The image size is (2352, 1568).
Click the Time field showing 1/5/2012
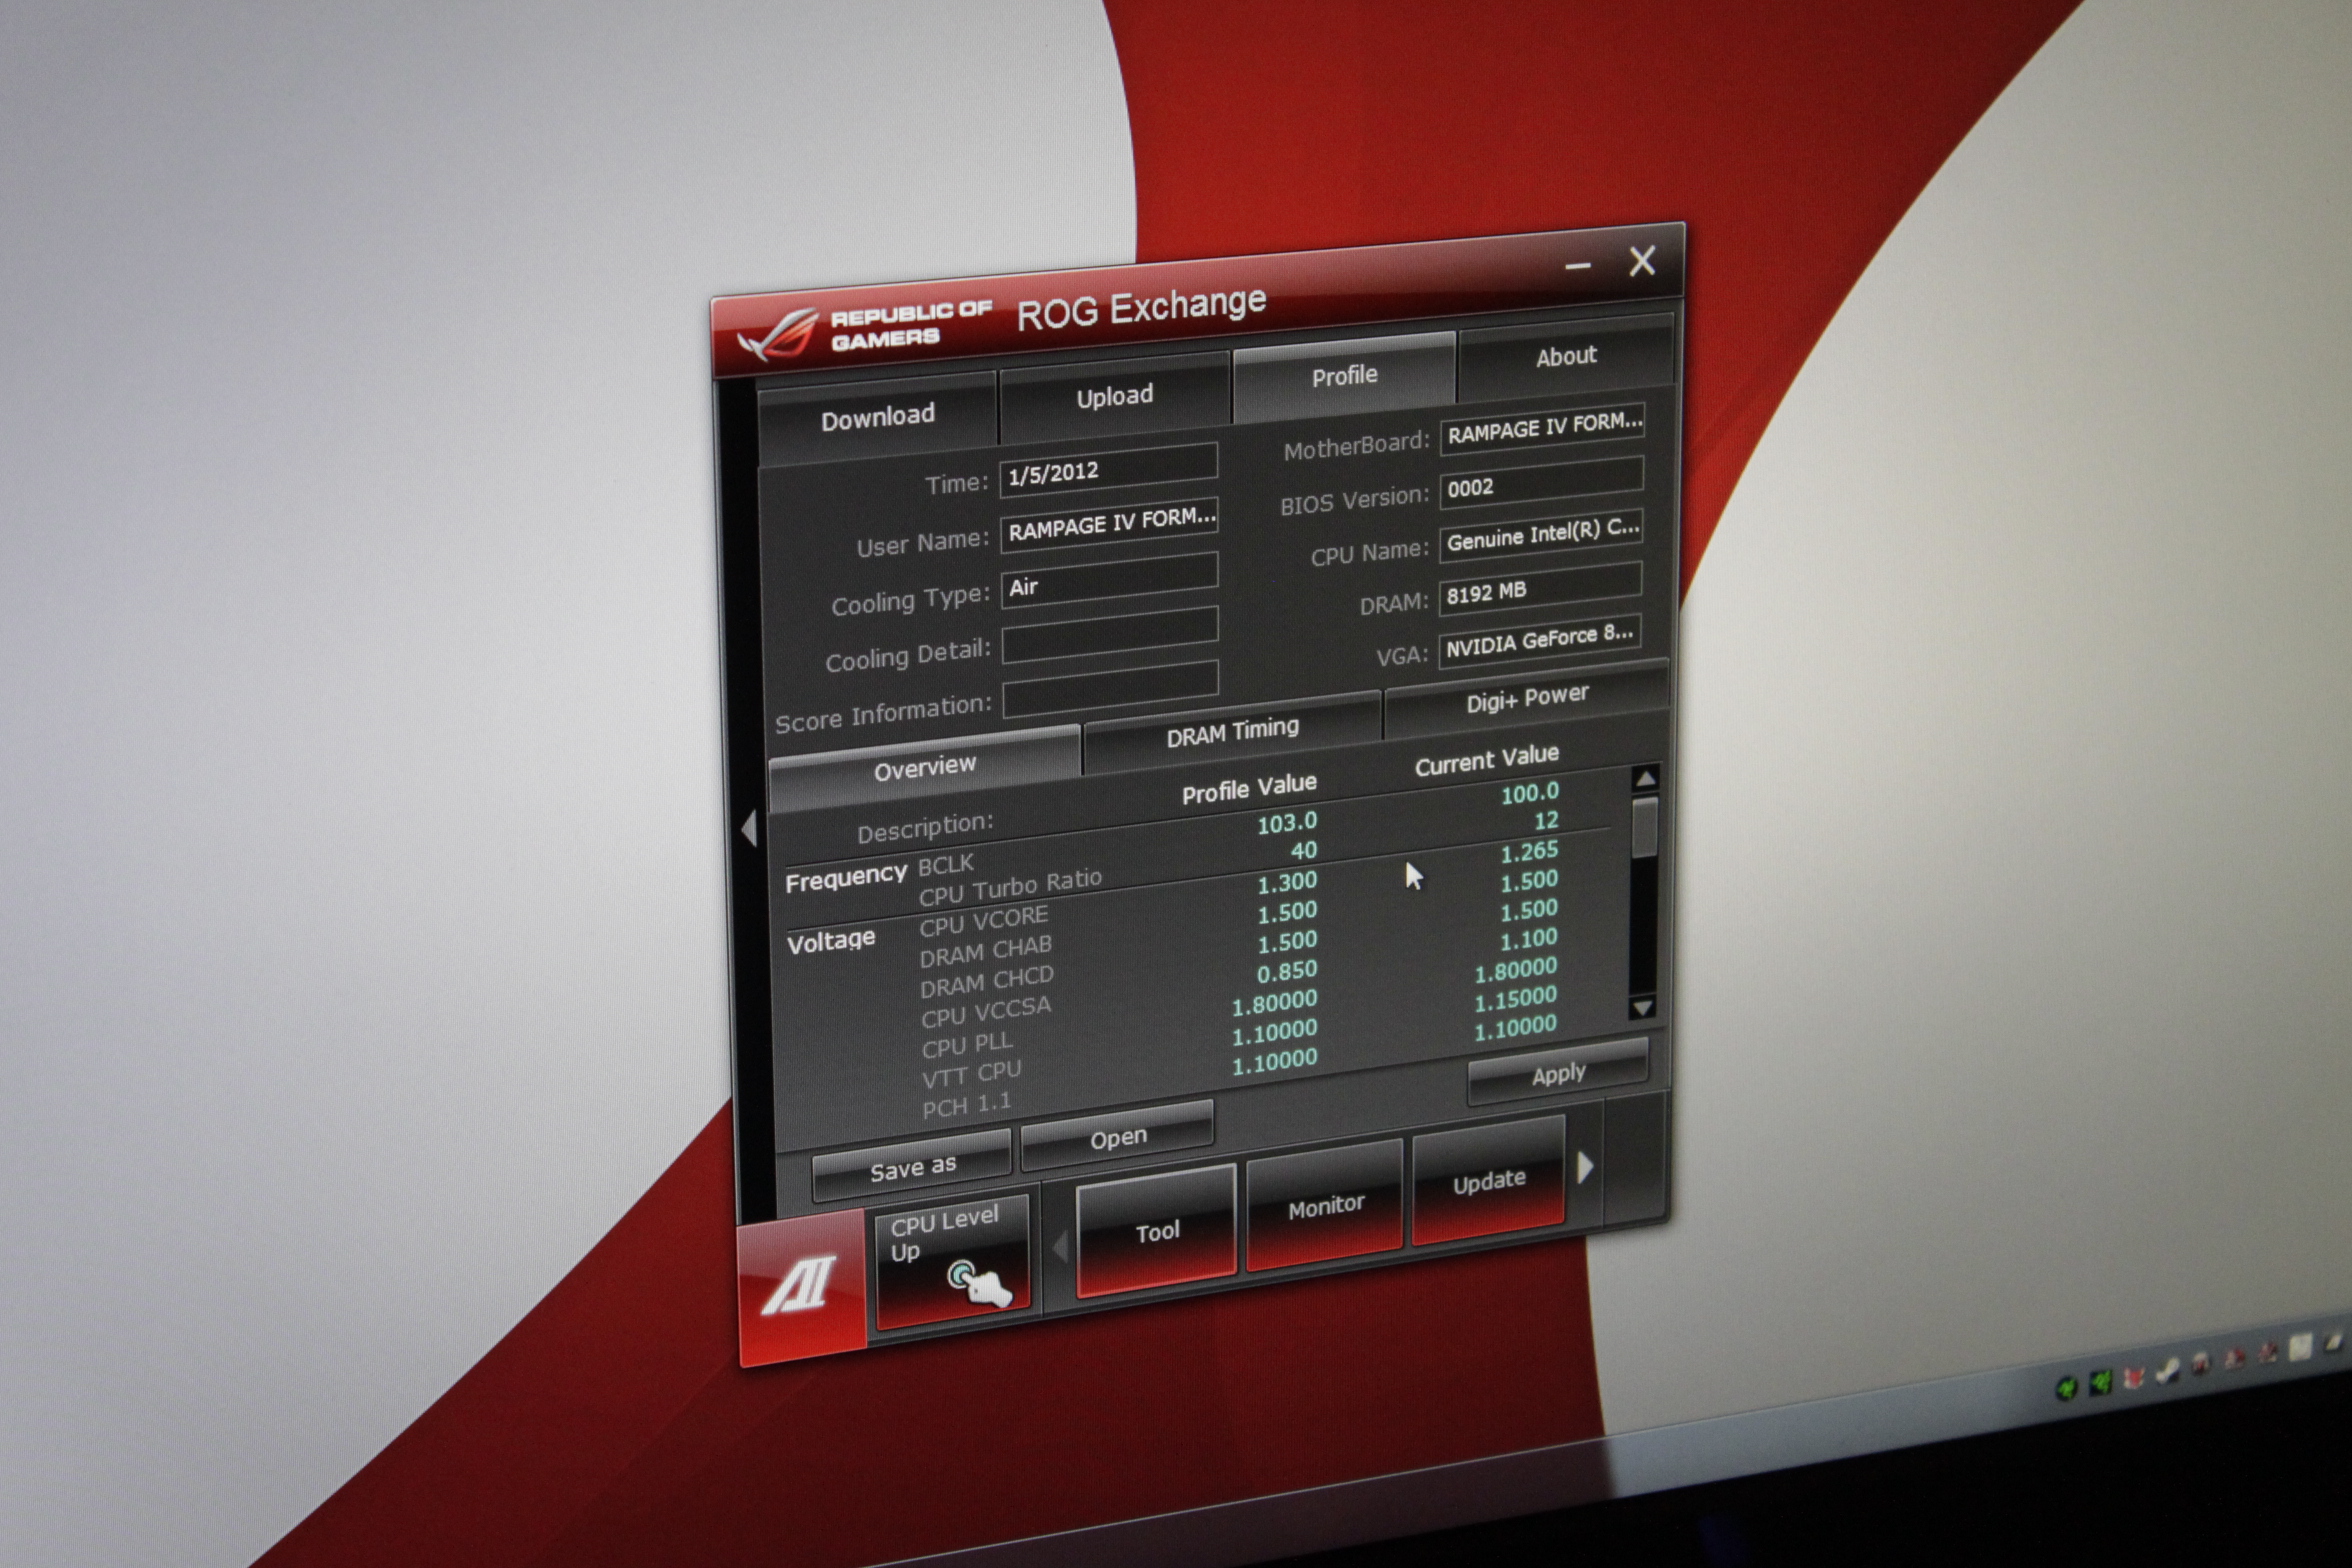(x=1109, y=469)
